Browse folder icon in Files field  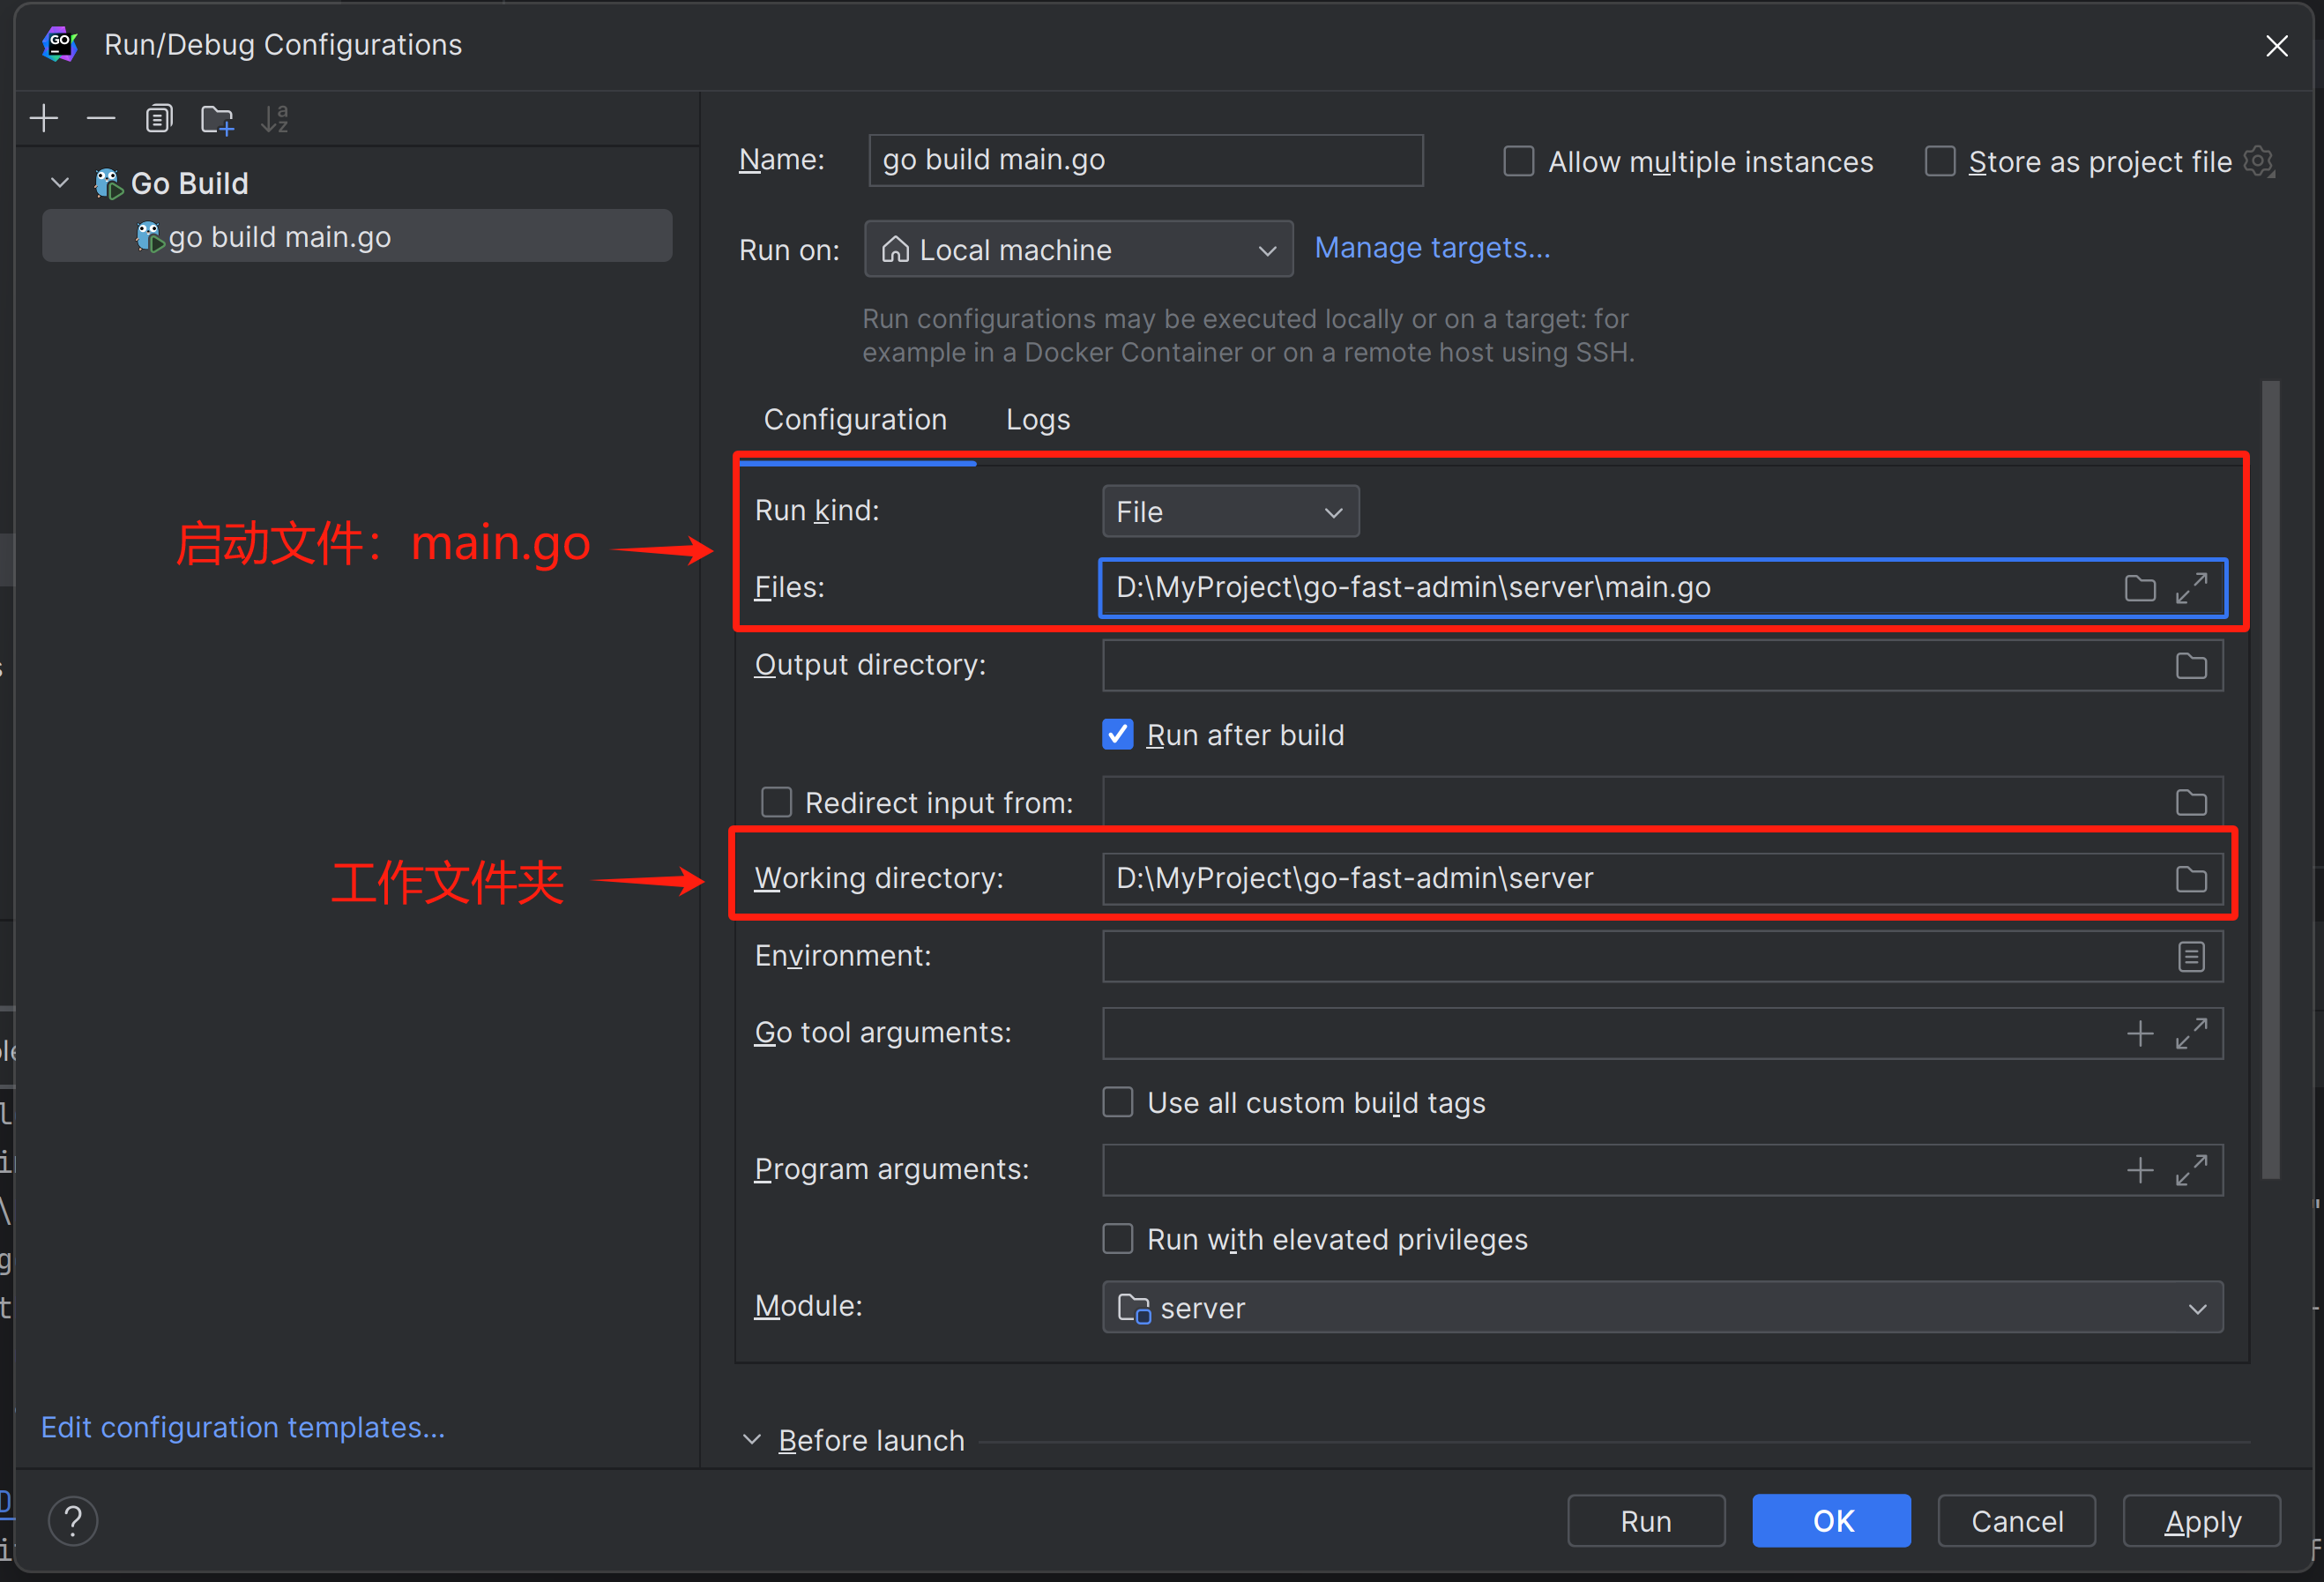[x=2140, y=588]
